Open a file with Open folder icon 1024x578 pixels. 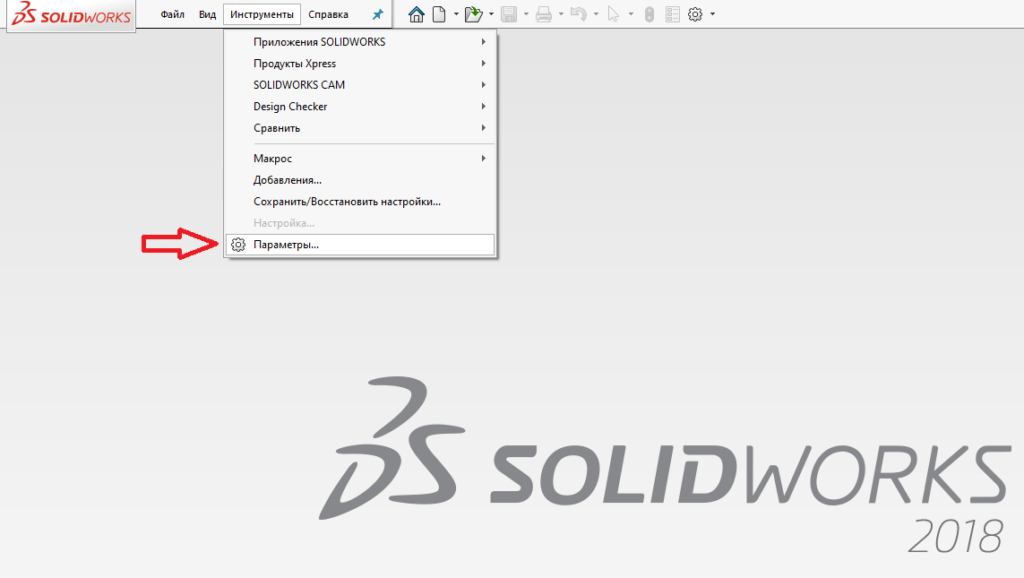pos(473,14)
